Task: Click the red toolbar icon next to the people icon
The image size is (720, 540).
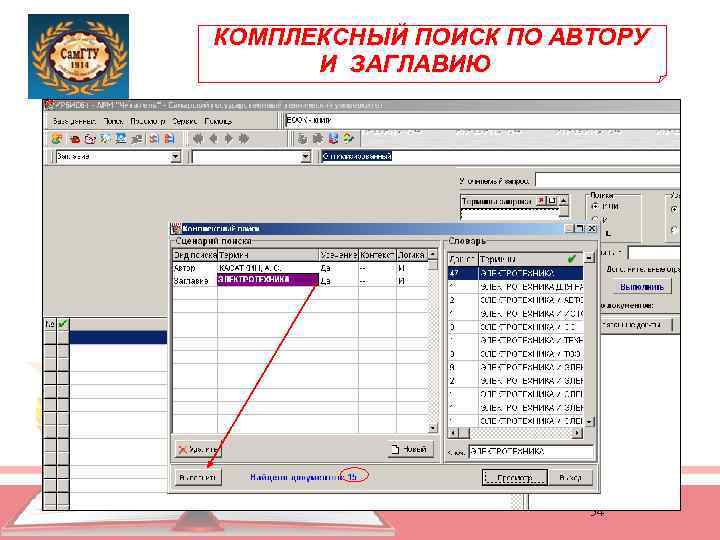Action: 74,138
